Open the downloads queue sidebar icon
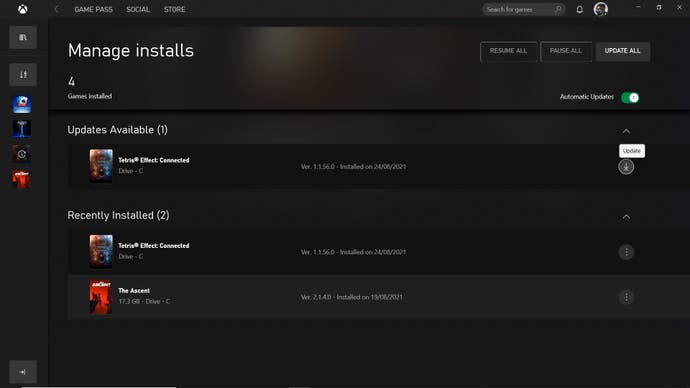 (23, 74)
